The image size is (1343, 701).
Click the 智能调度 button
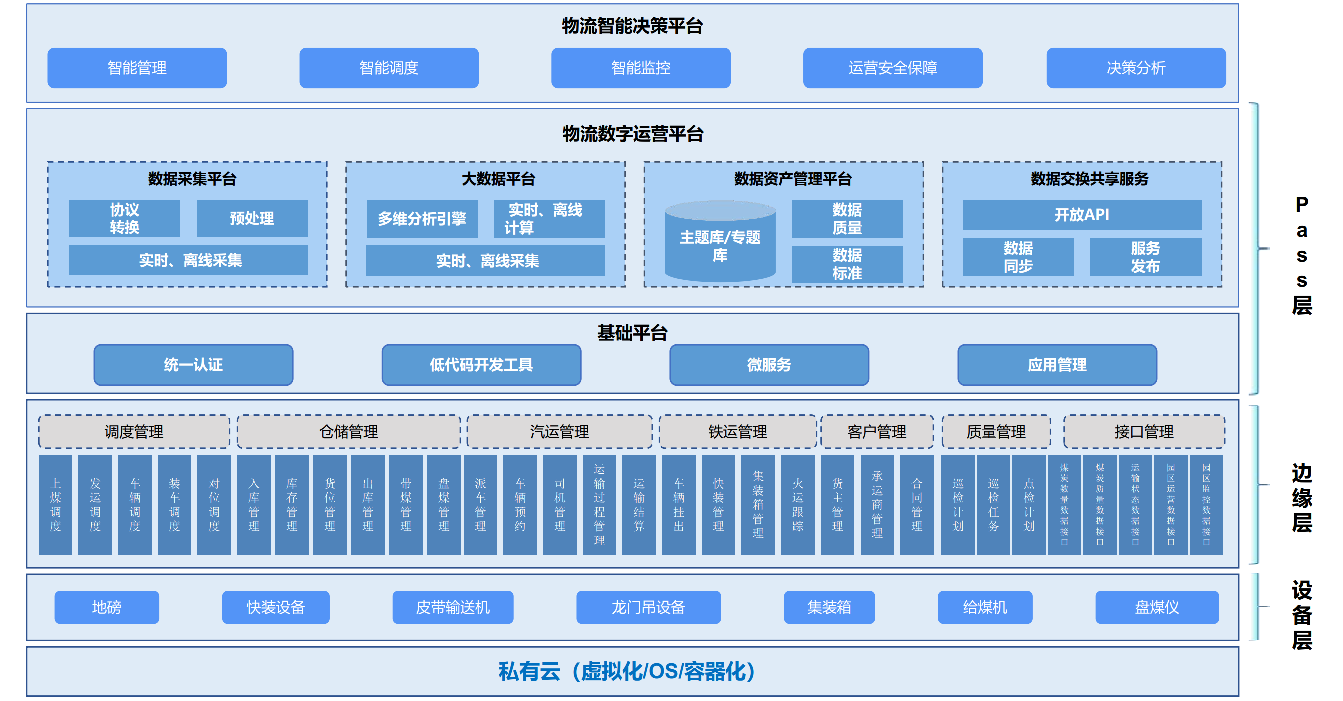click(389, 68)
